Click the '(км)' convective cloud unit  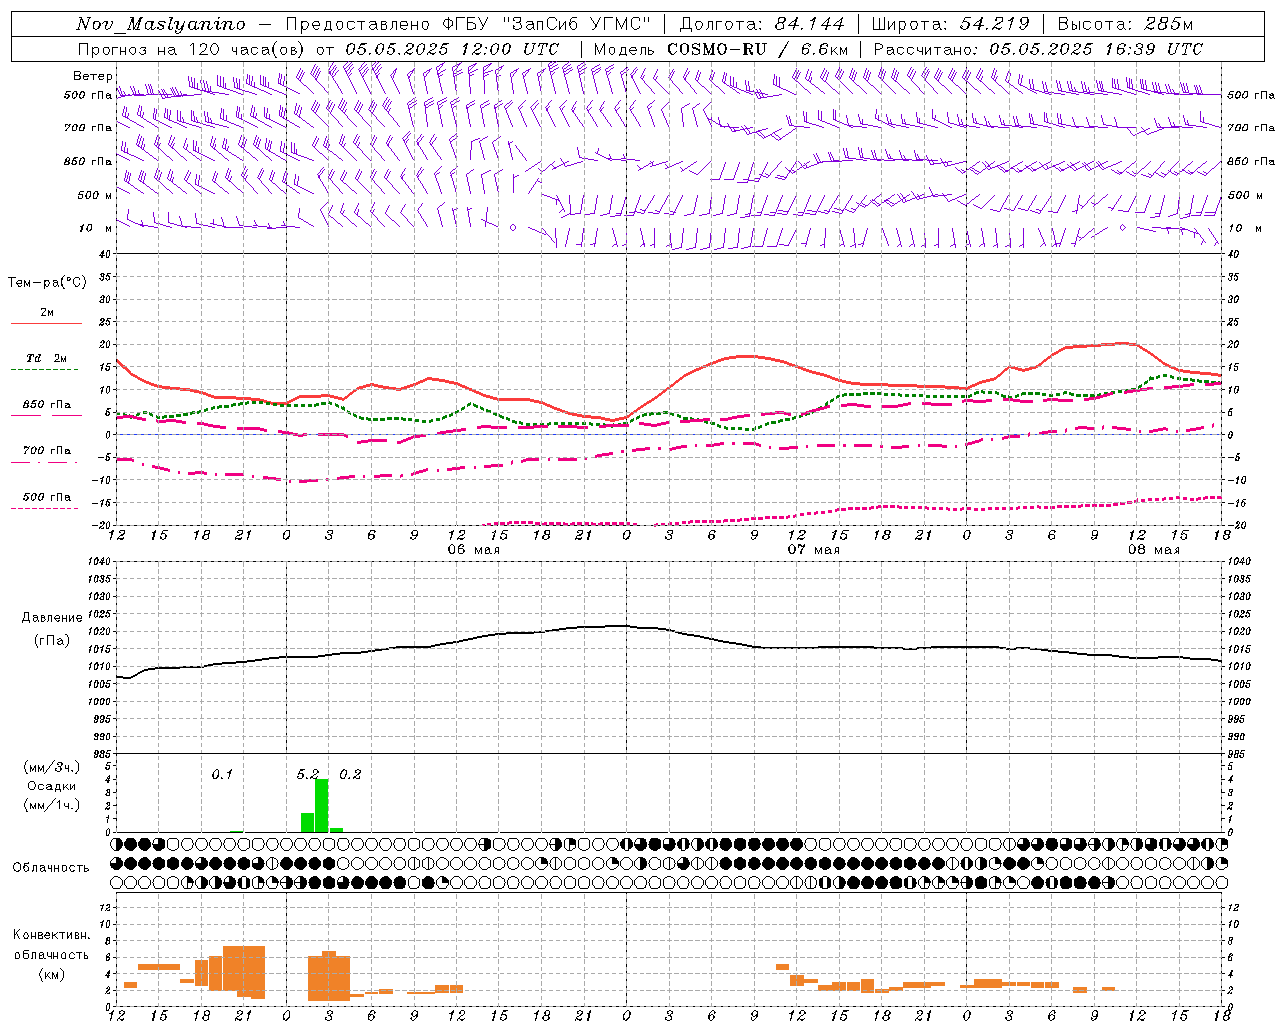point(52,974)
